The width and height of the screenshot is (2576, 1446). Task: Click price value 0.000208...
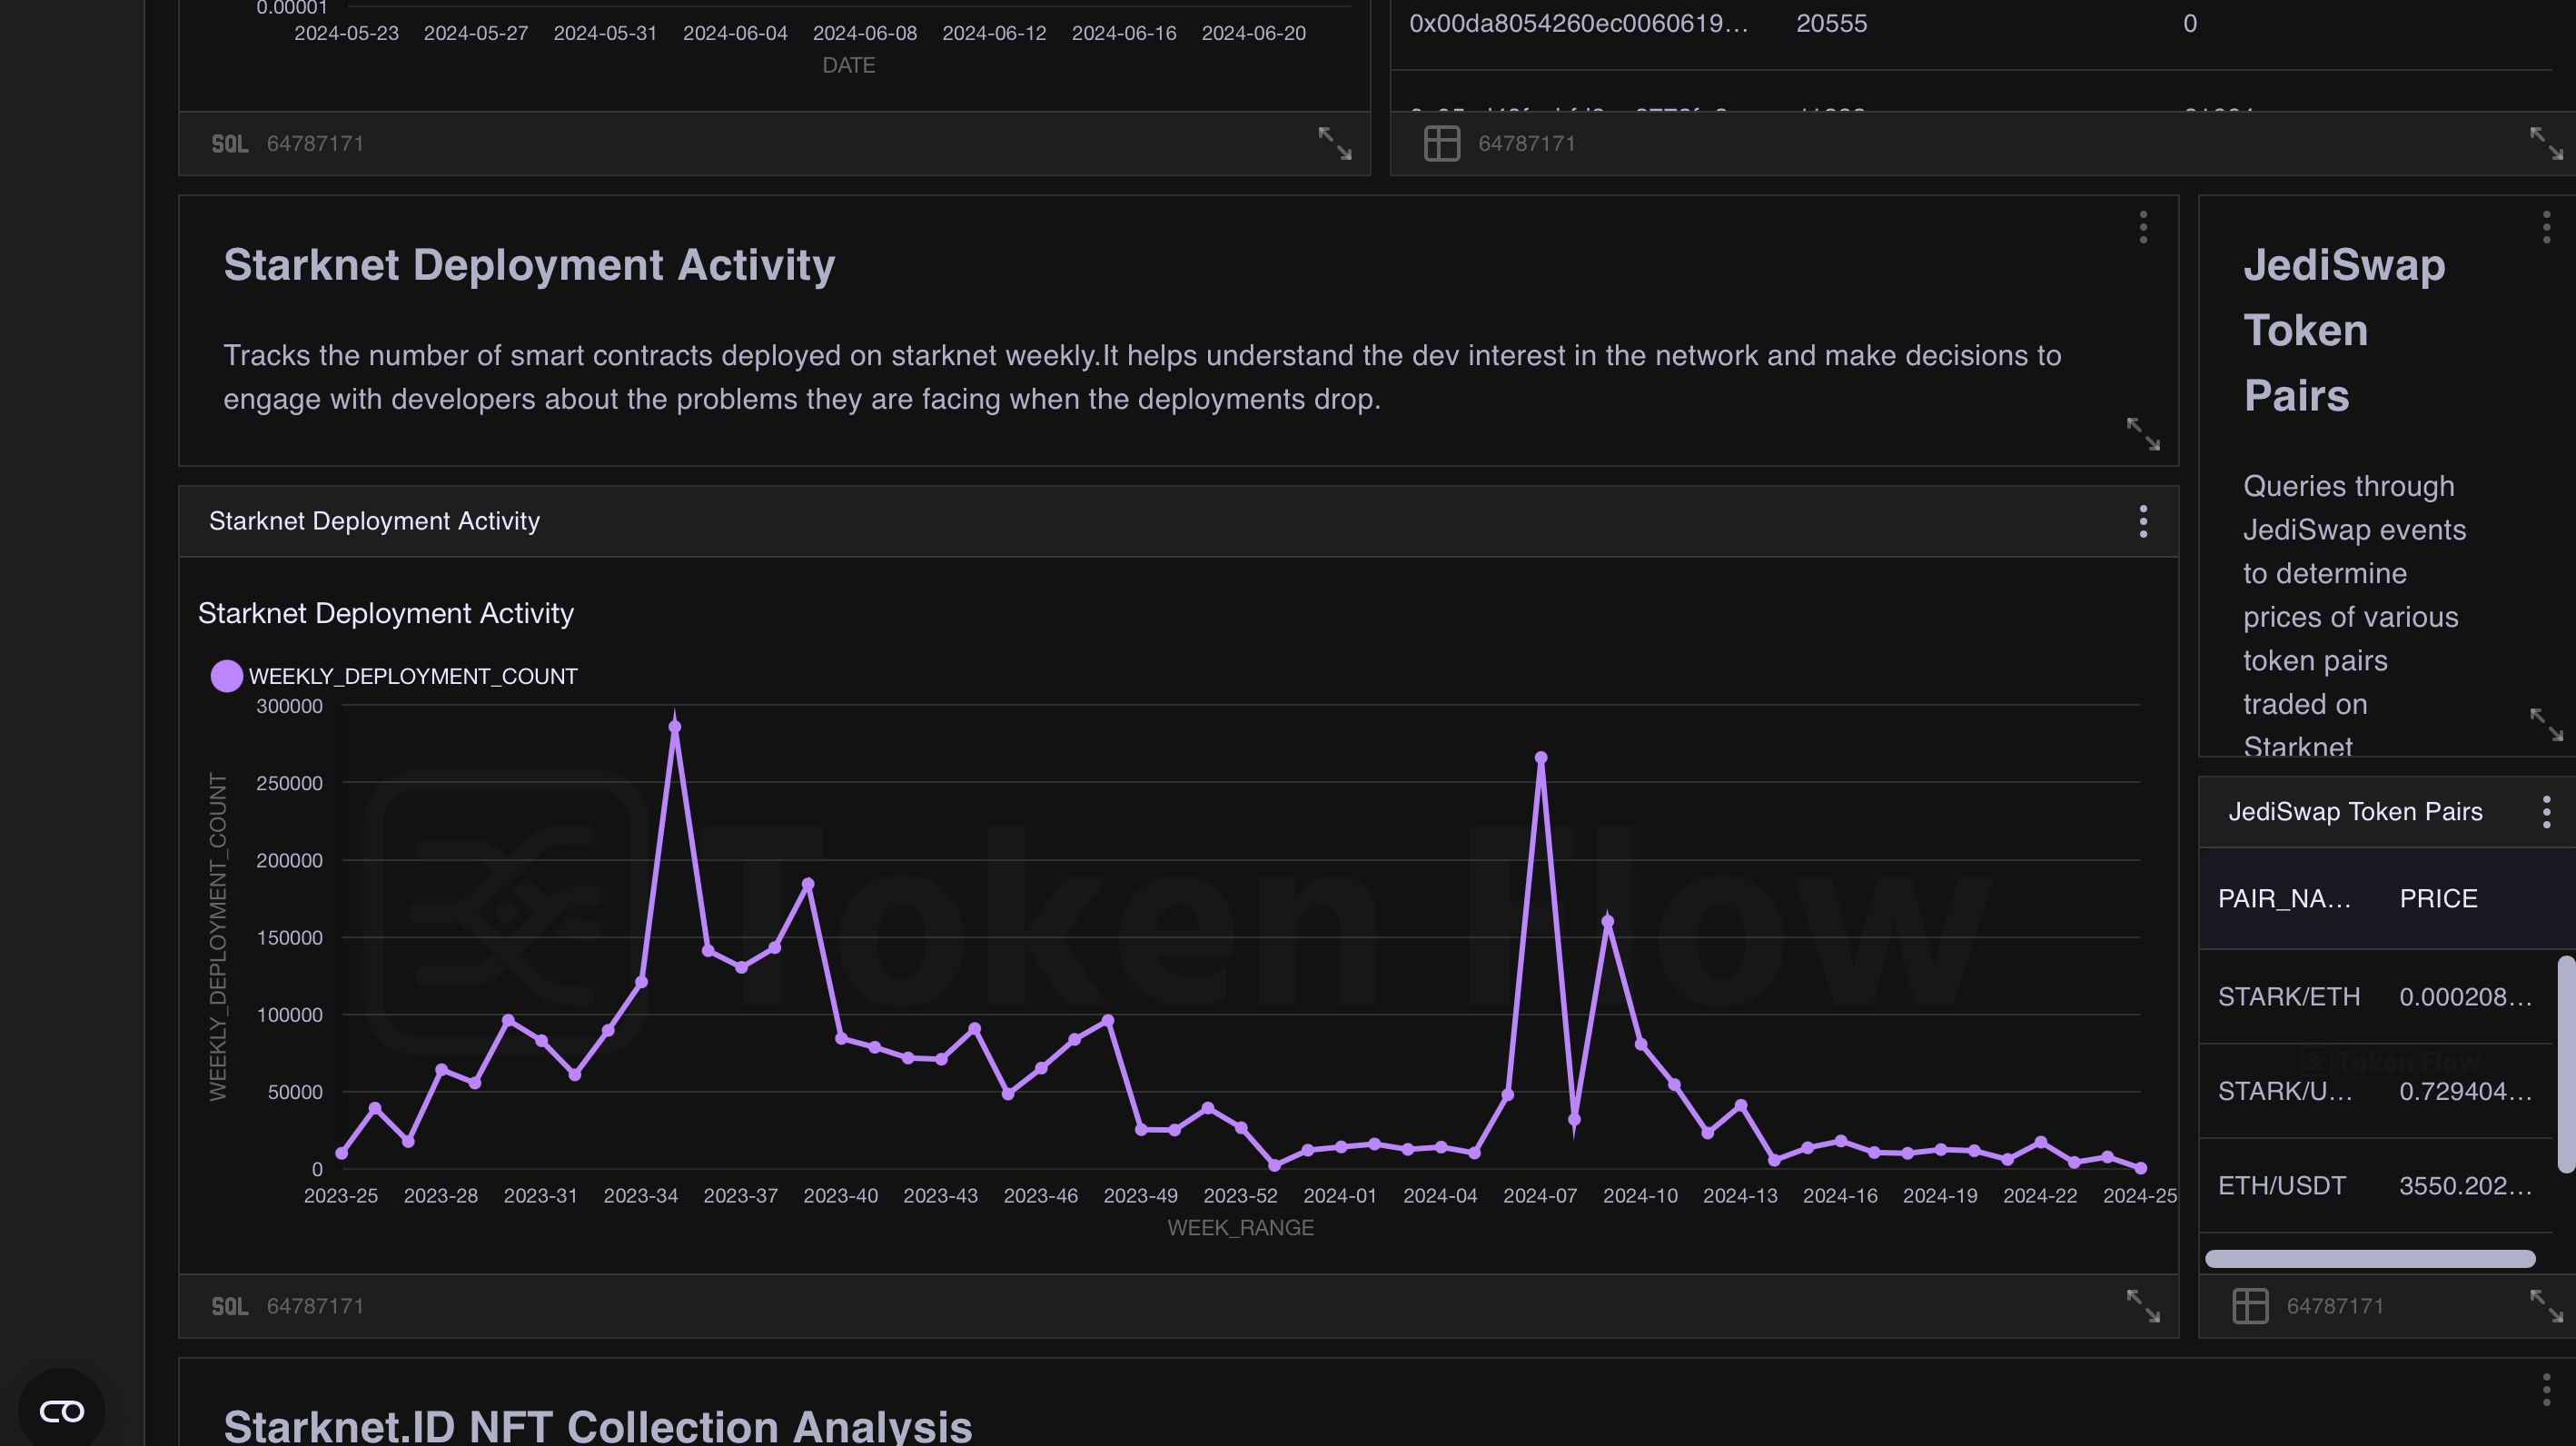click(2466, 996)
